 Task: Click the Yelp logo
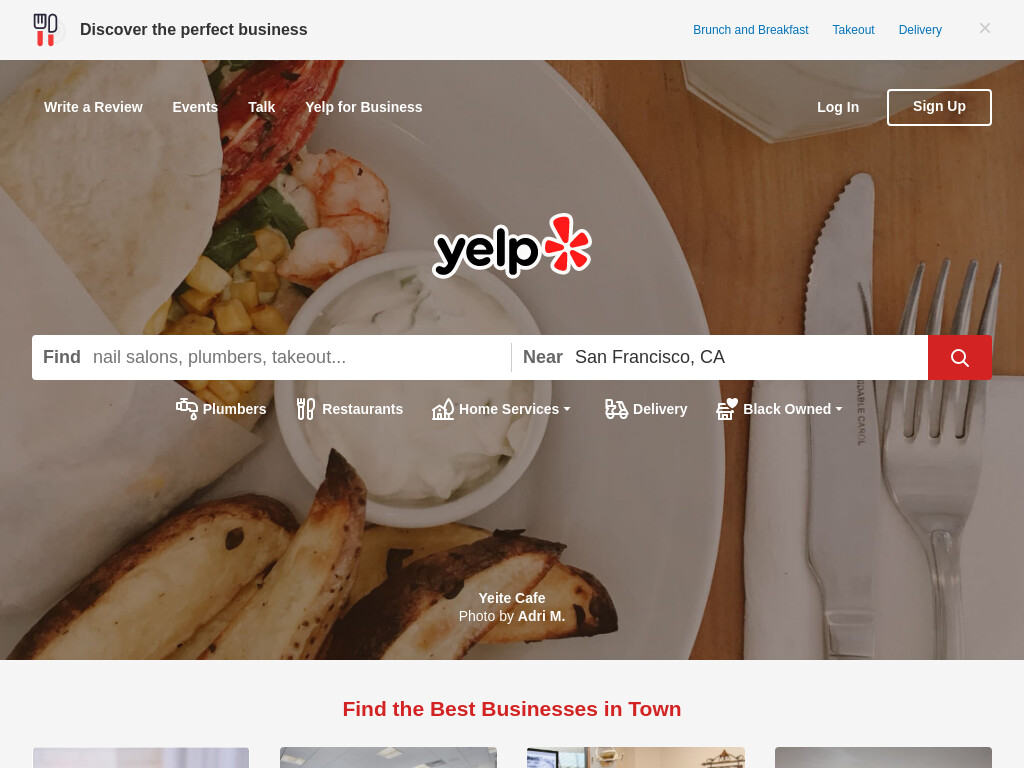[x=512, y=246]
